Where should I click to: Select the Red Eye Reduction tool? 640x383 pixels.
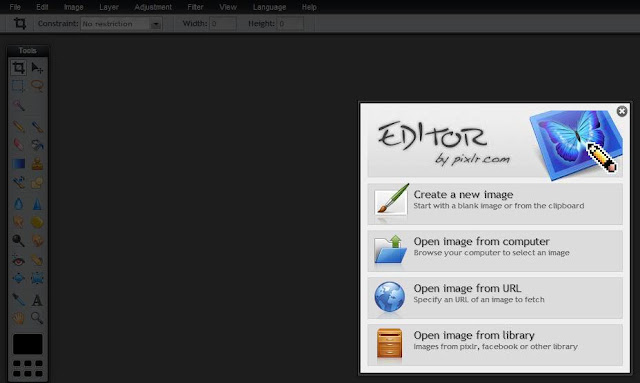point(18,260)
